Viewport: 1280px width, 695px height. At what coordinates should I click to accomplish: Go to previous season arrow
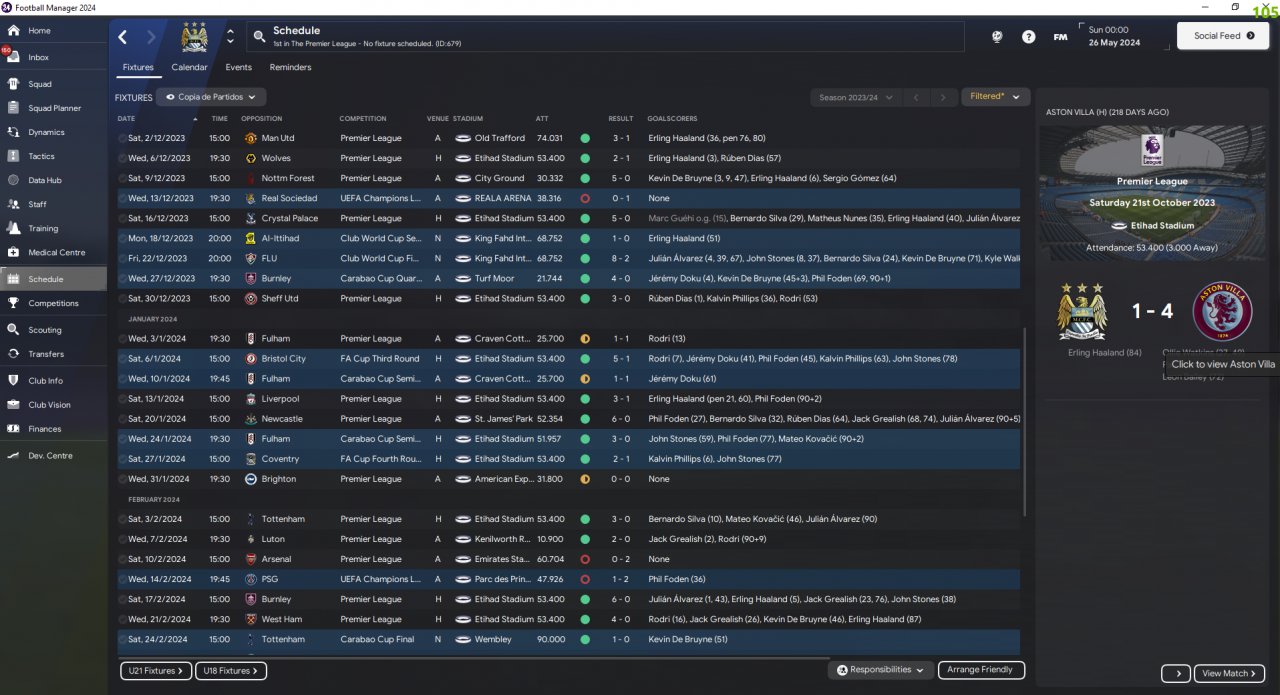click(916, 97)
